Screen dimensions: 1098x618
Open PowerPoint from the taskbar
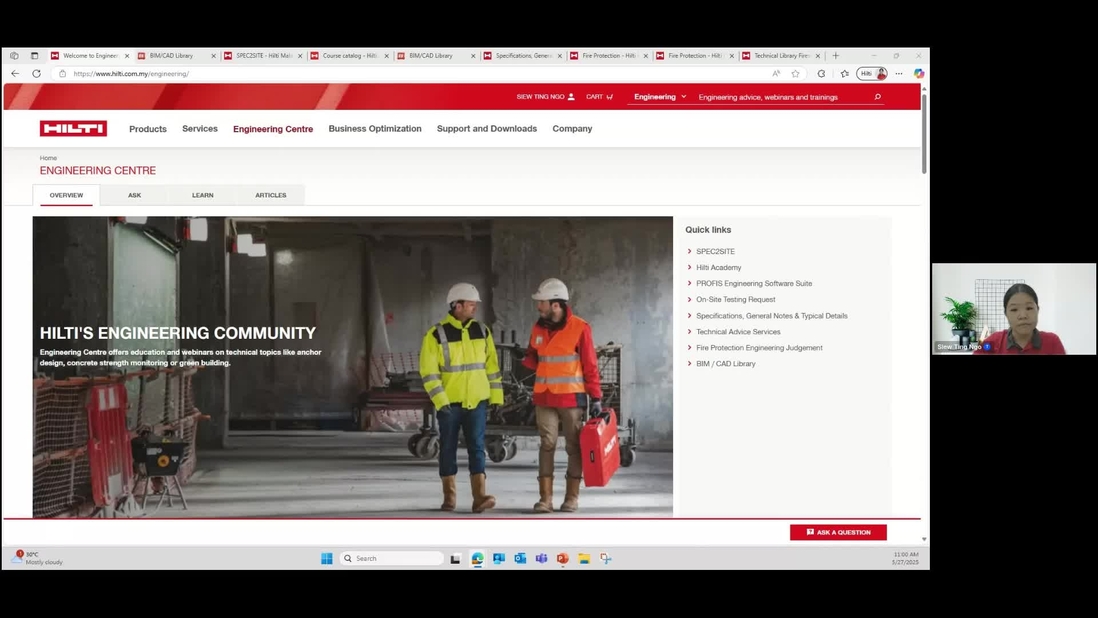(562, 558)
